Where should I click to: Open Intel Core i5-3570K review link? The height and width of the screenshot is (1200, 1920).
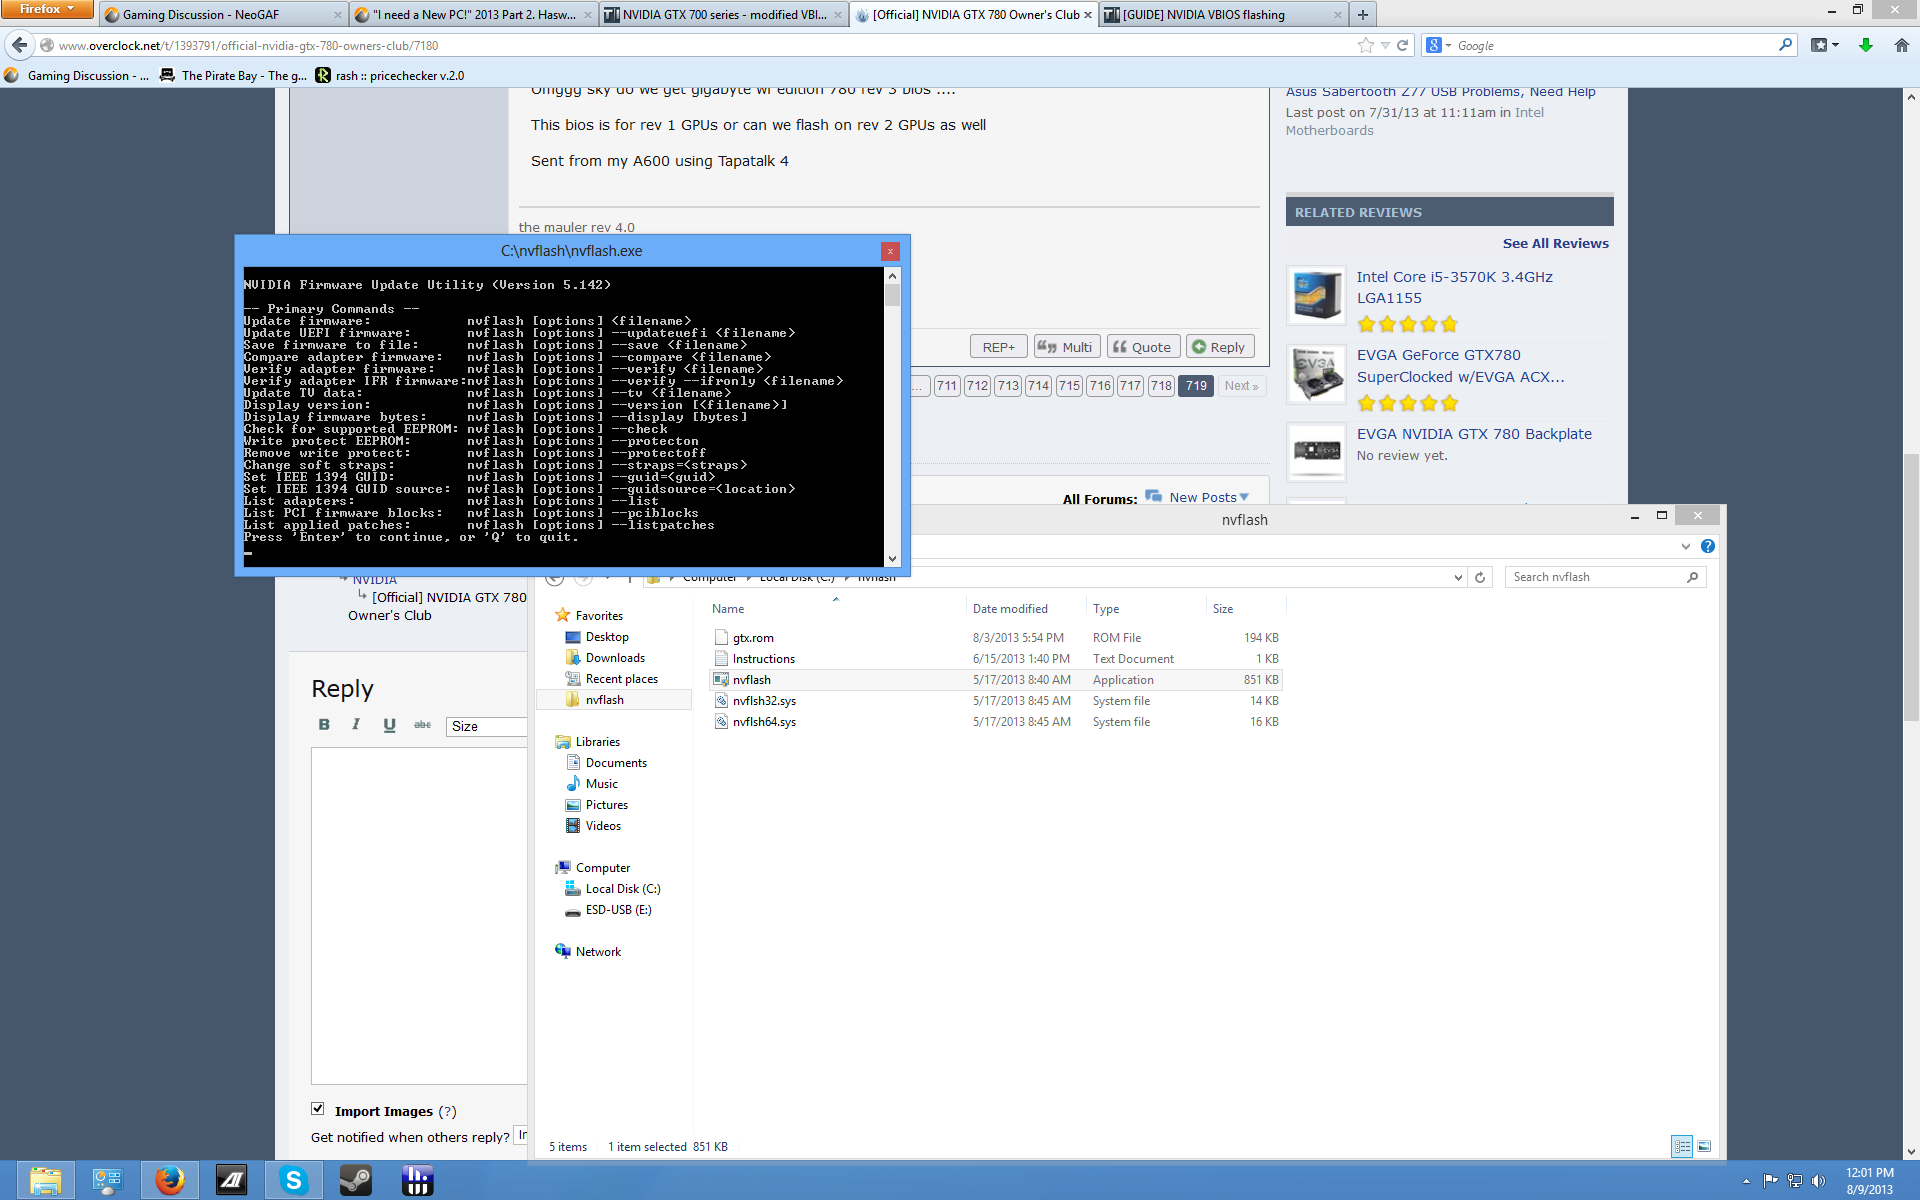[x=1454, y=287]
